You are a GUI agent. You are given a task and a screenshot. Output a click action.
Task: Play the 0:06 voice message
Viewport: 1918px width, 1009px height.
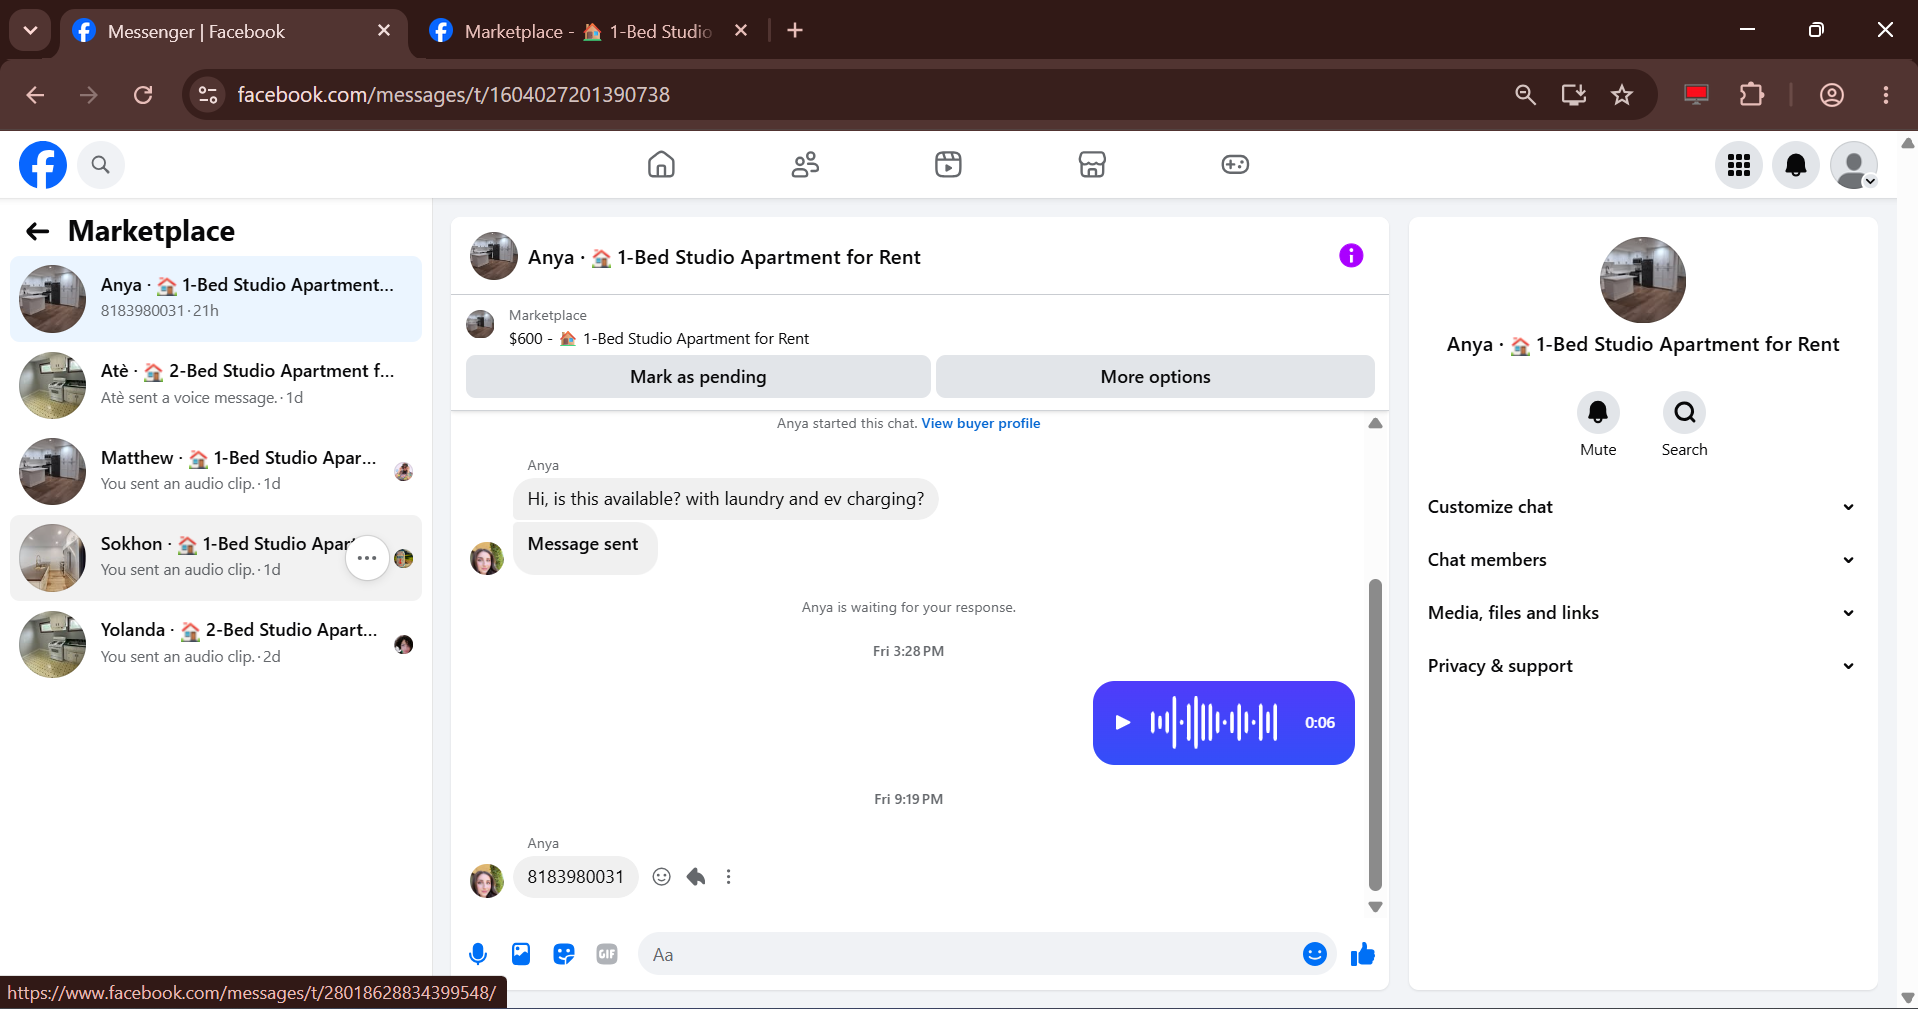(1122, 723)
